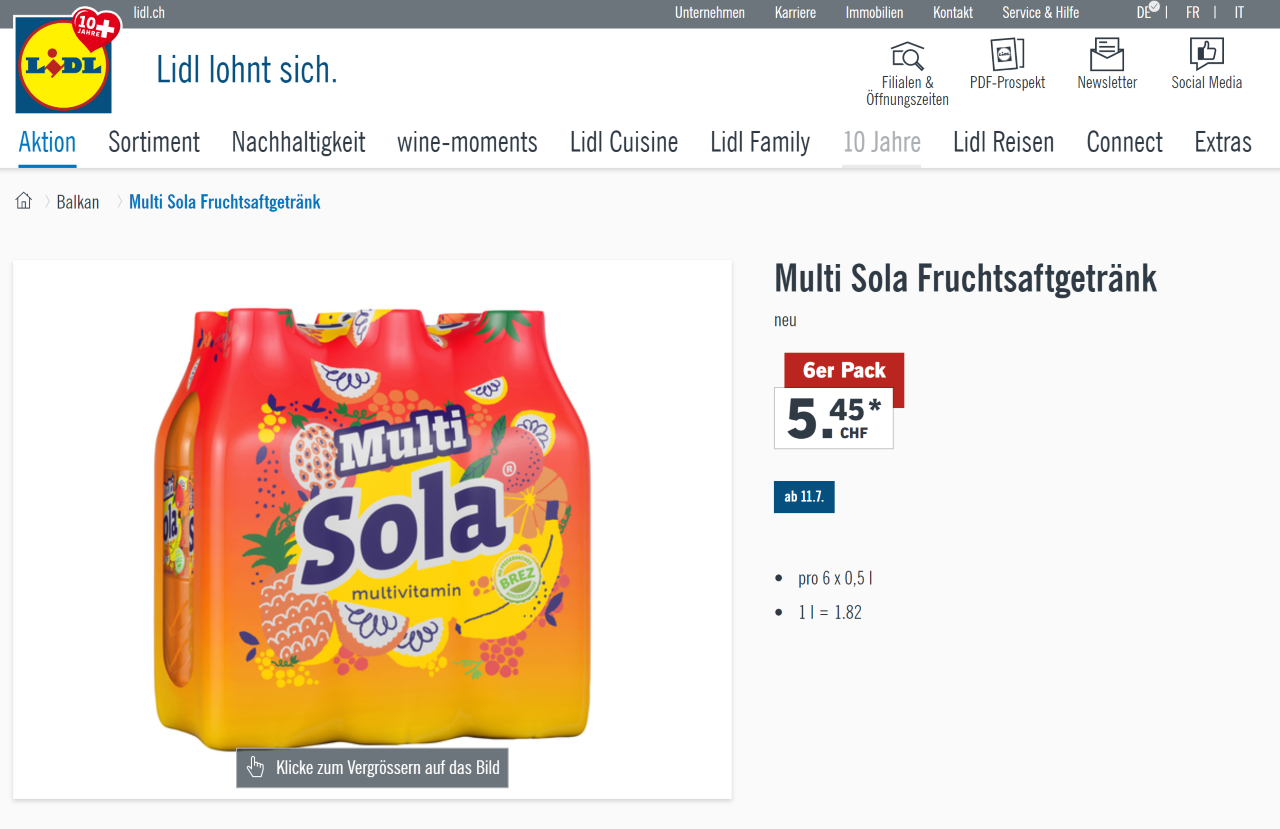Switch language to DE

tap(1144, 13)
